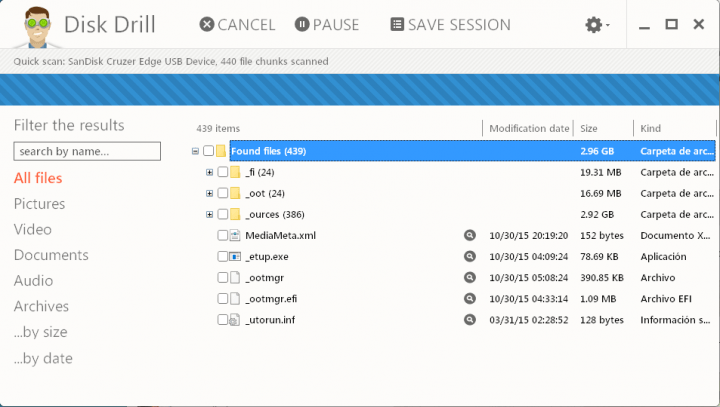
Task: Preview MediaMeta.xml with magnifier icon
Action: click(x=470, y=235)
